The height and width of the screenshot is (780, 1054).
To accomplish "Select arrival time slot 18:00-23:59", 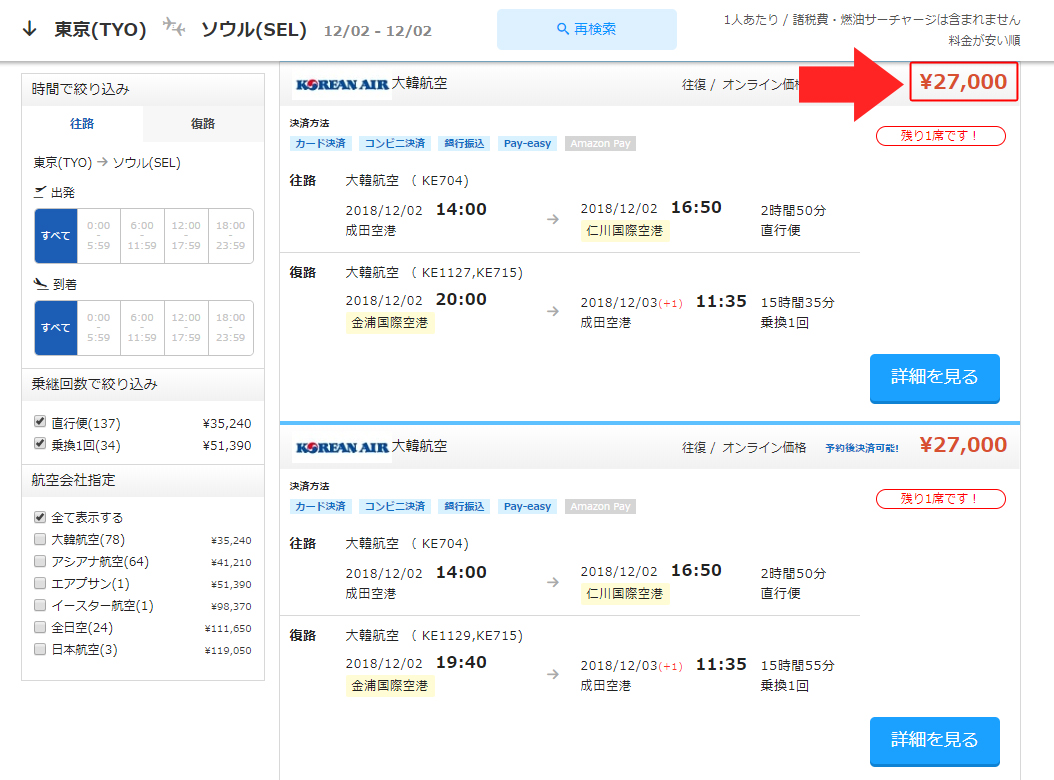I will click(231, 328).
